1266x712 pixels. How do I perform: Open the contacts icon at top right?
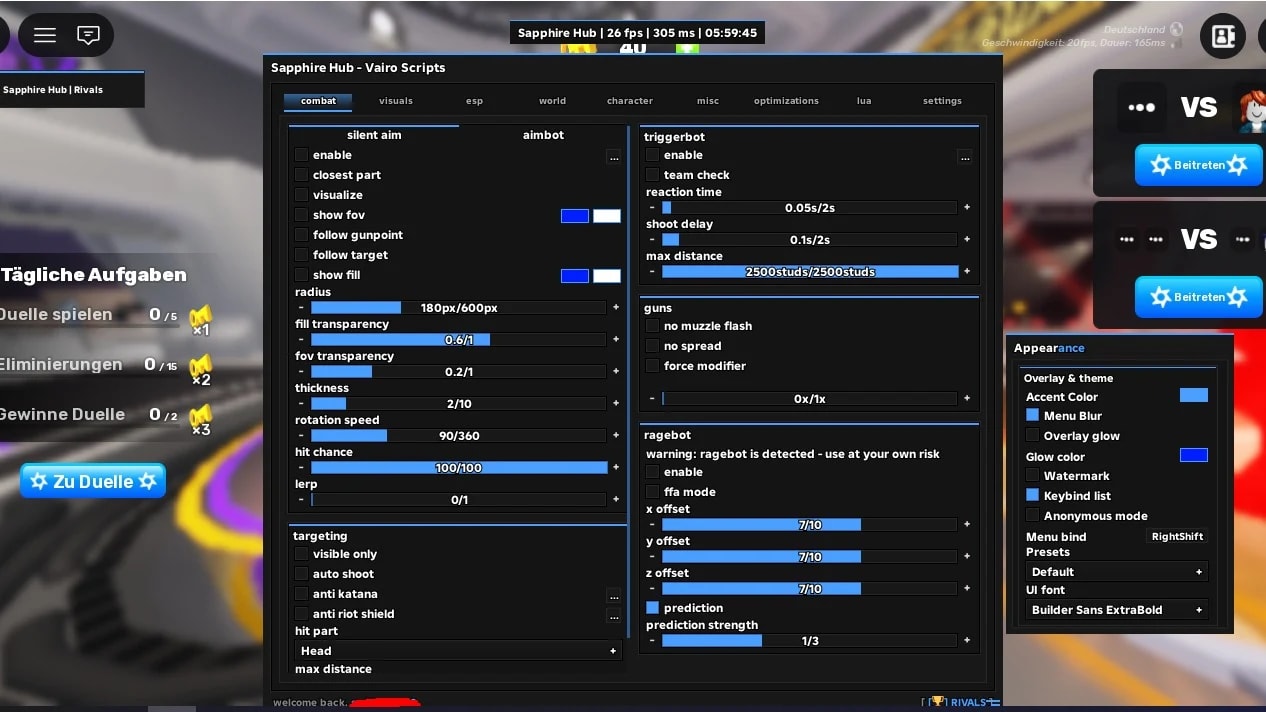point(1222,36)
